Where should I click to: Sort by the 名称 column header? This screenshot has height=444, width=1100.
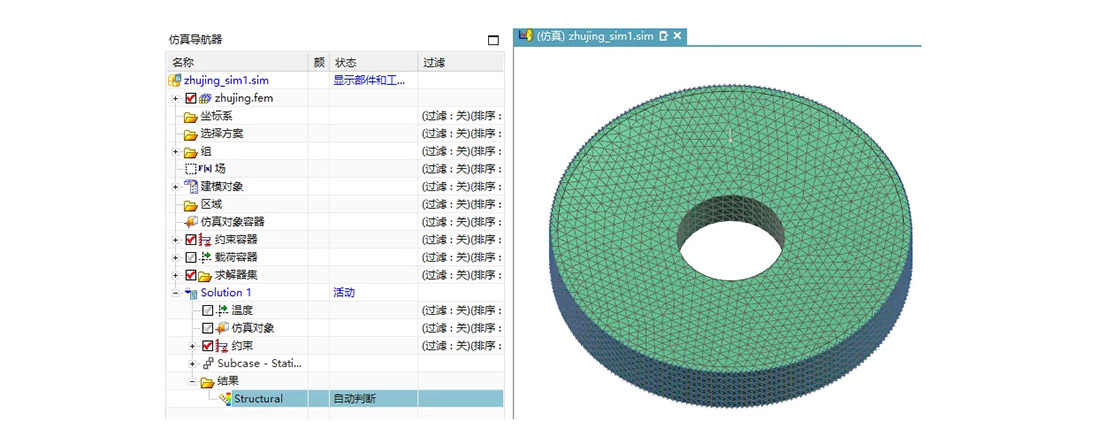click(x=239, y=62)
